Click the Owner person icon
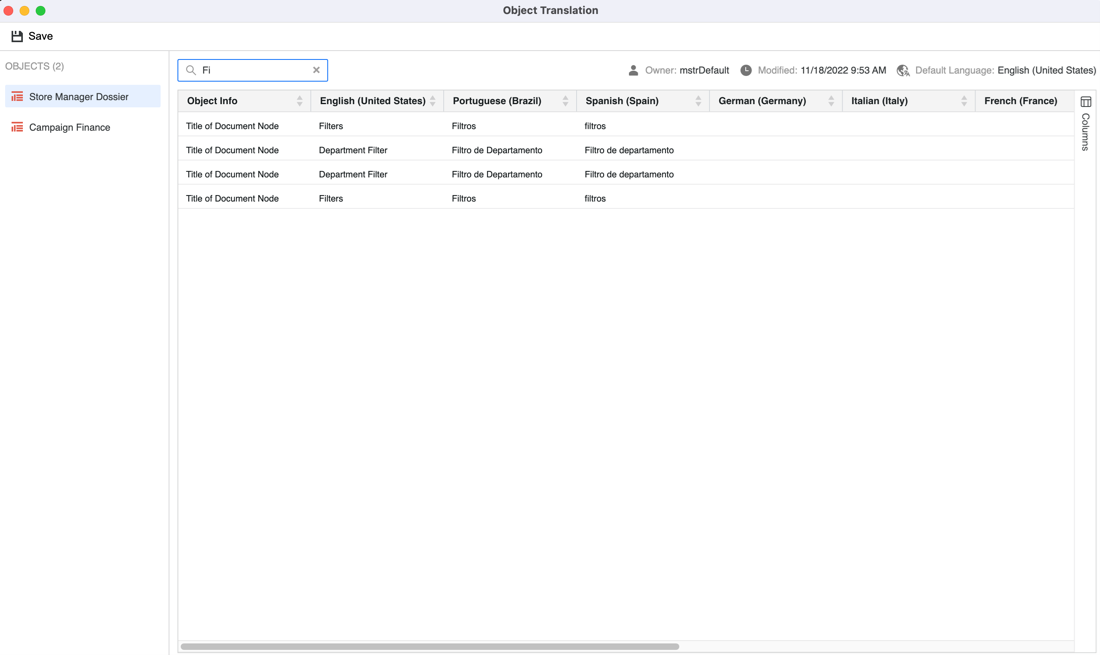1100x655 pixels. point(633,70)
